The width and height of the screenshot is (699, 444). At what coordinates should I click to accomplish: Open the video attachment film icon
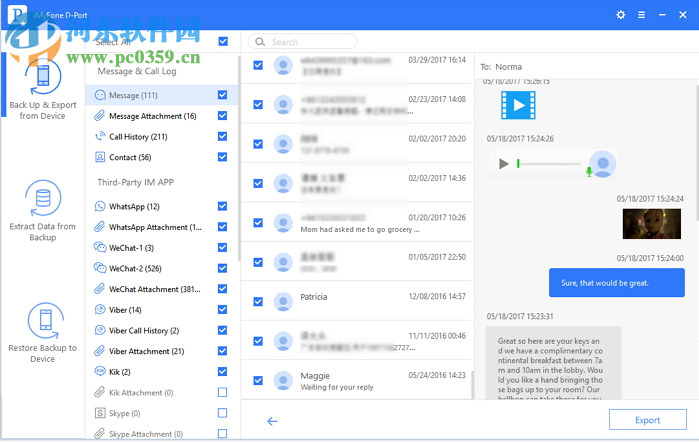[518, 105]
